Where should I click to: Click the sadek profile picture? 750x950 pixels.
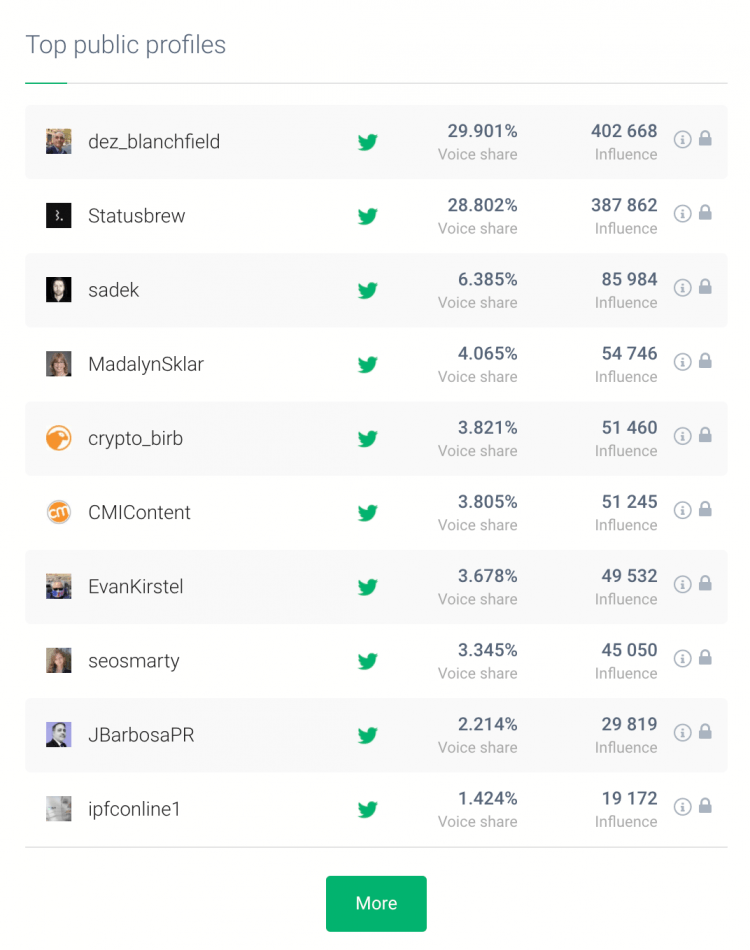(x=59, y=290)
